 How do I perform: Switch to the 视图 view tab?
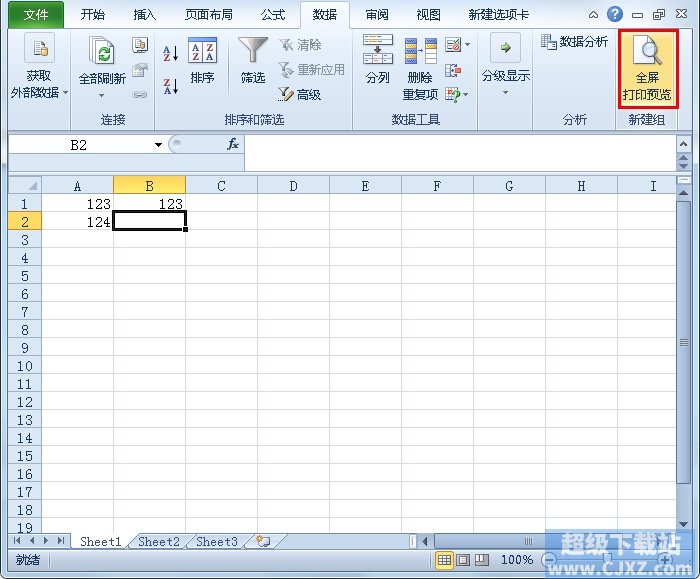pos(429,15)
